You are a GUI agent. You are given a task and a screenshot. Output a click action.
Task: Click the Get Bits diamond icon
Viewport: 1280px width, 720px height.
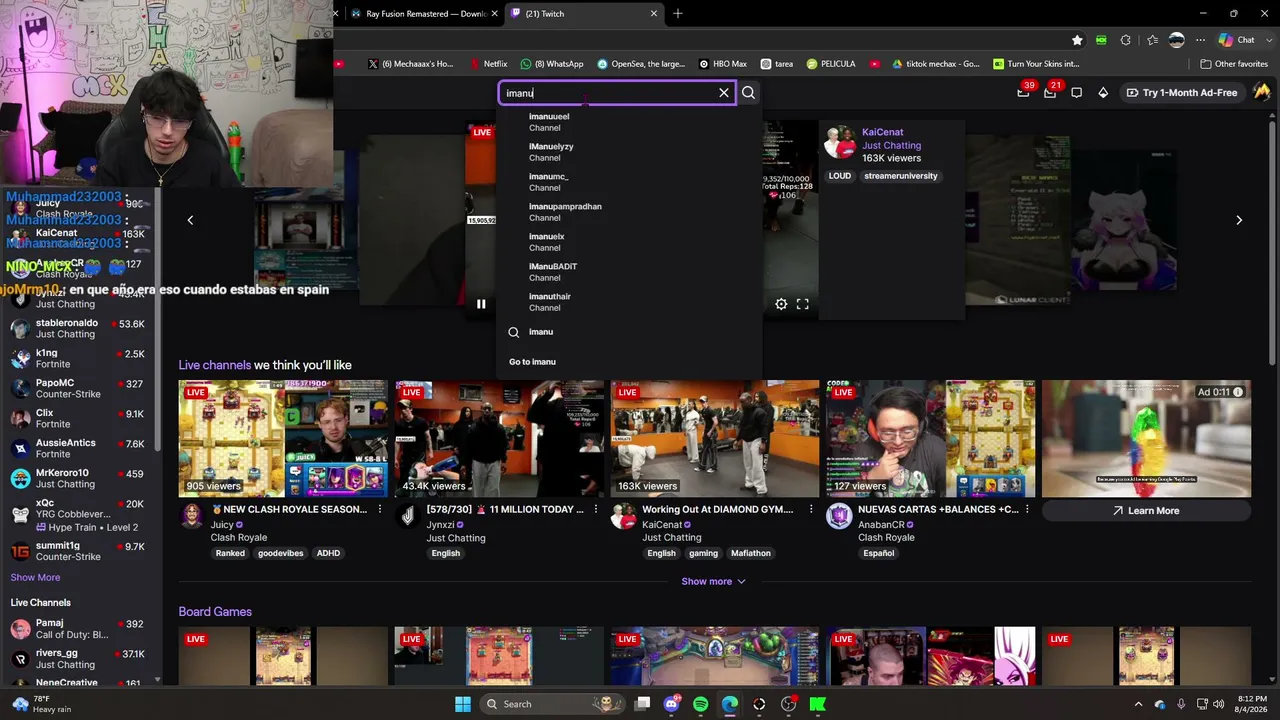(1103, 93)
